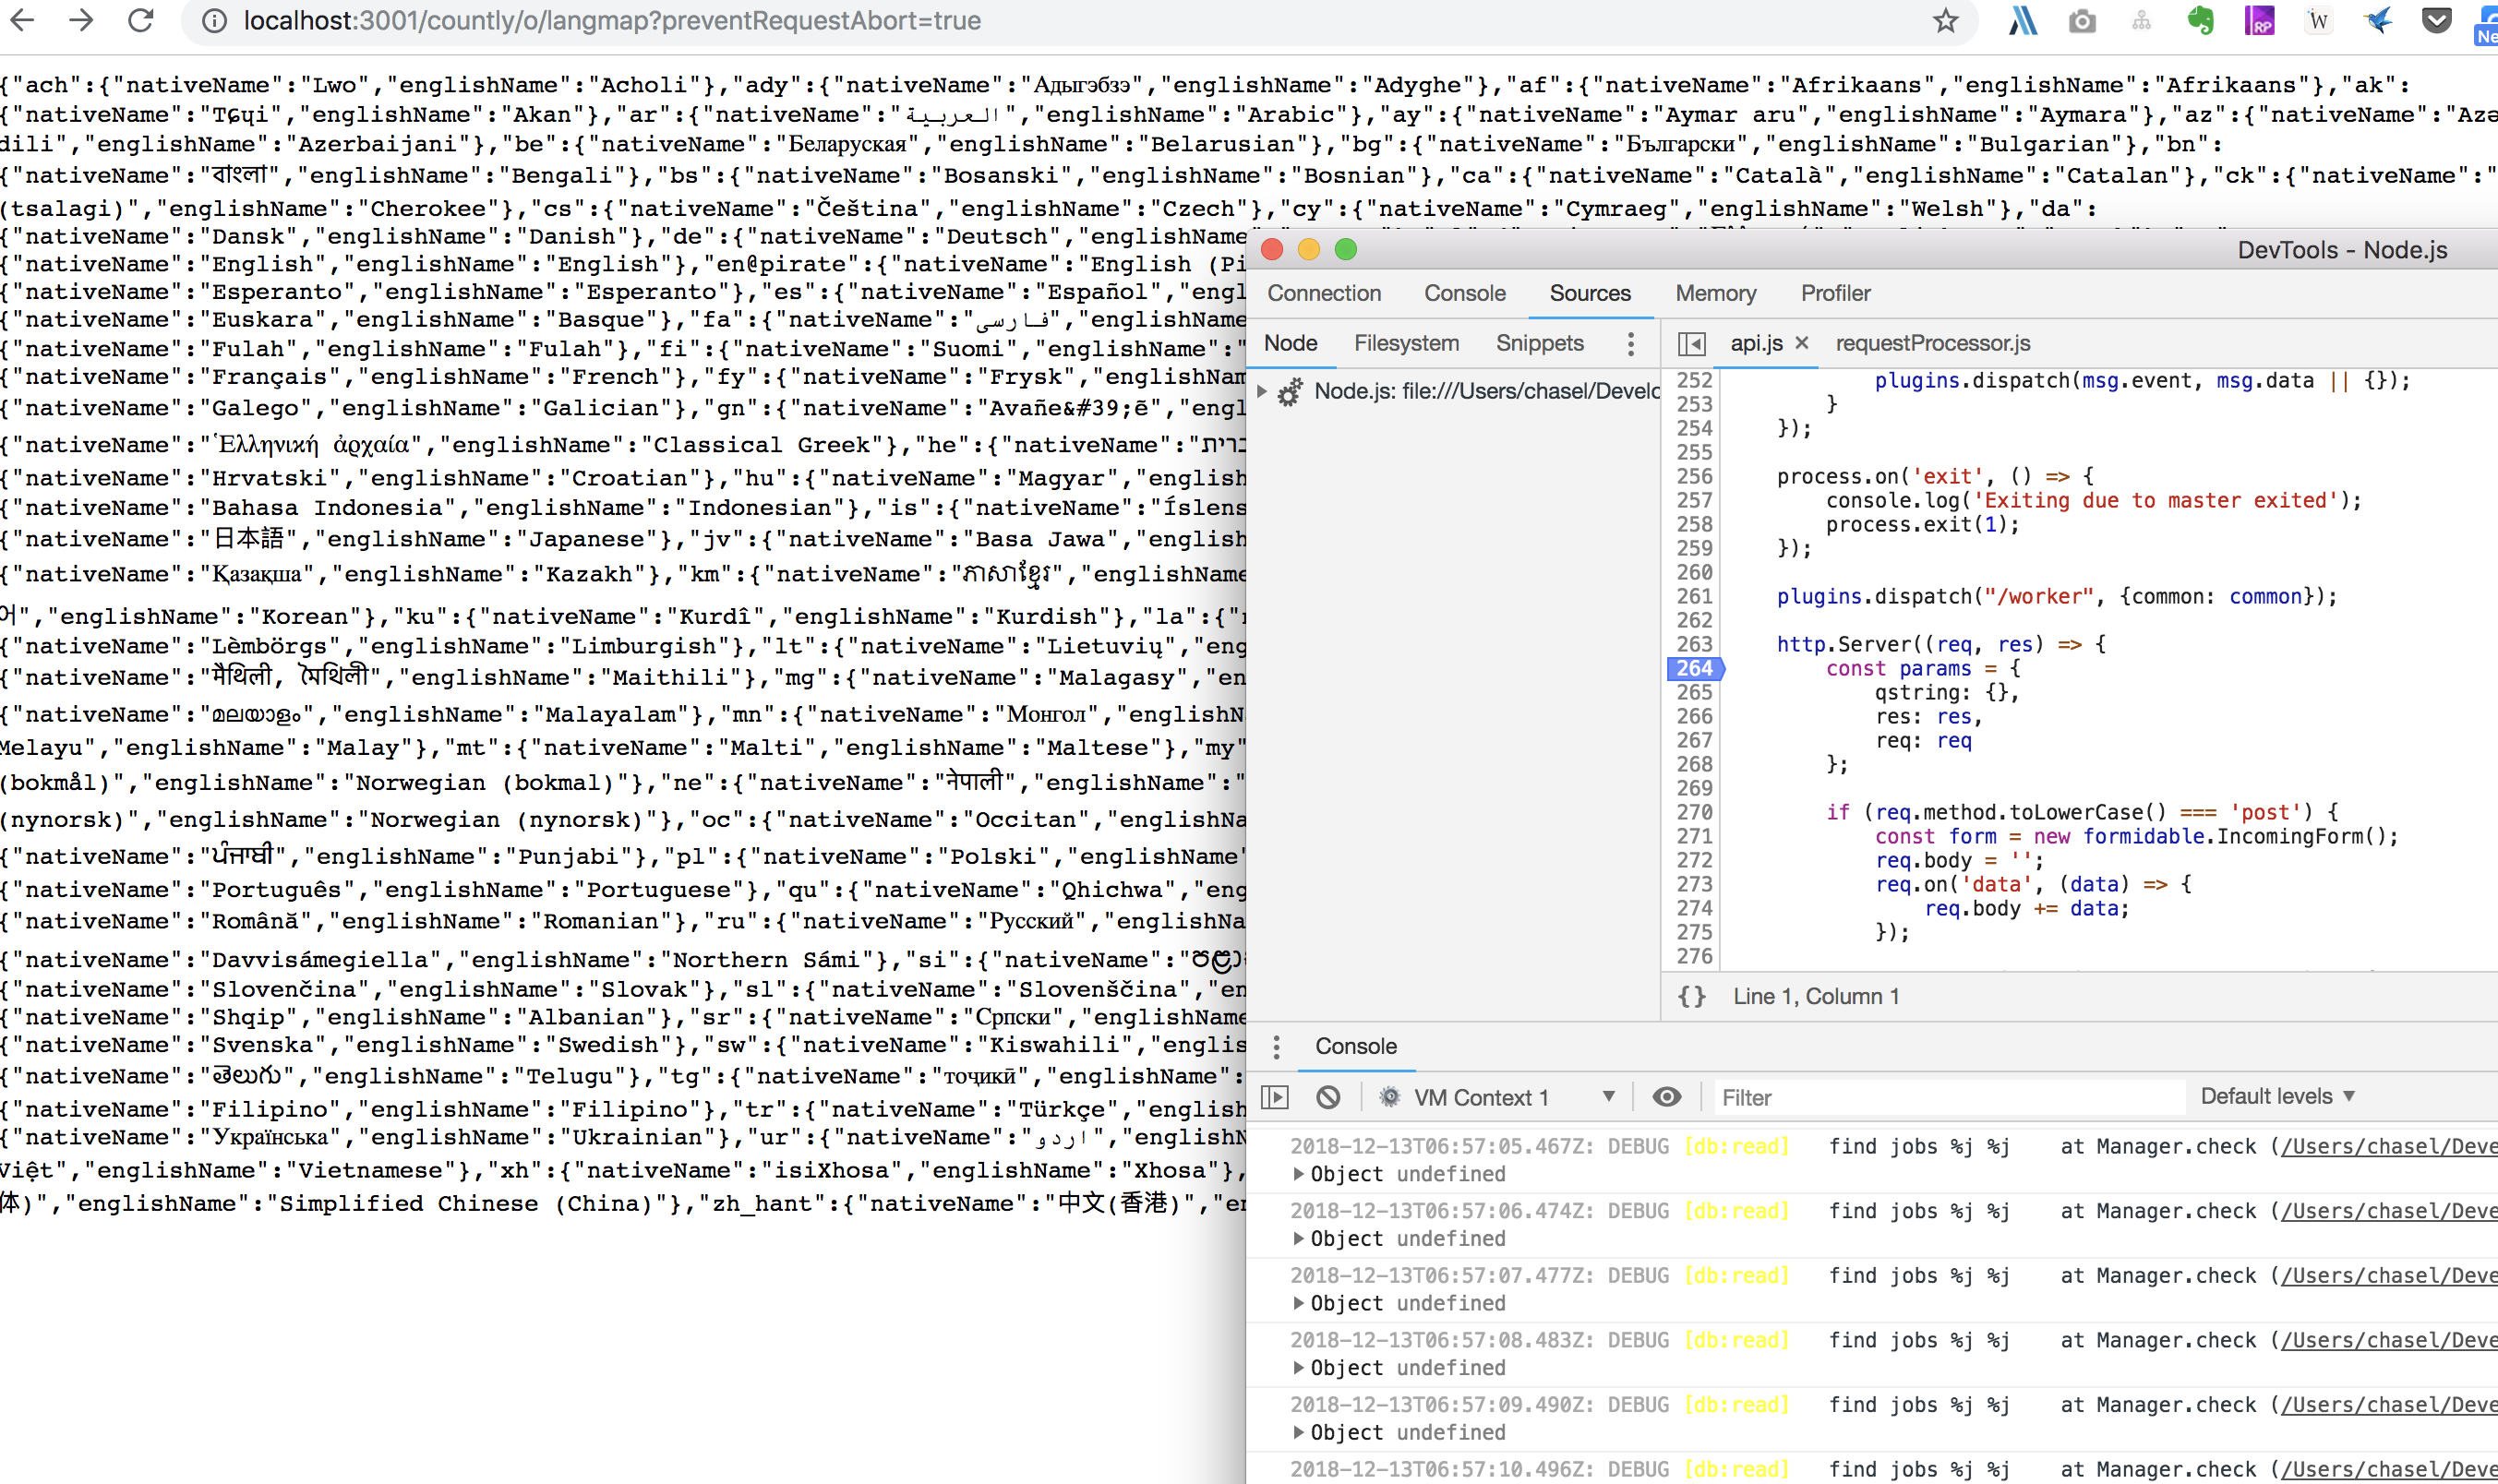Toggle breakpoint on line 264
The image size is (2498, 1484).
pyautogui.click(x=1694, y=668)
